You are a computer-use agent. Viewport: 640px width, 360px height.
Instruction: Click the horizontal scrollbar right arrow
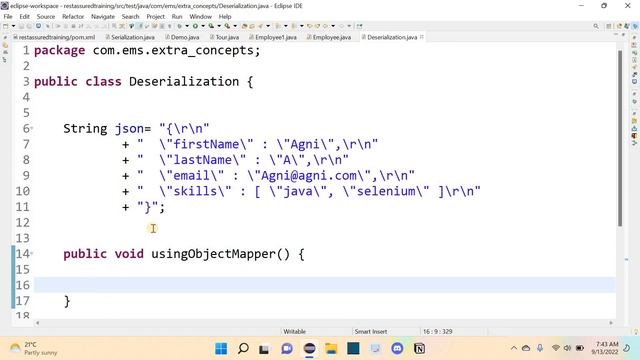tap(611, 323)
